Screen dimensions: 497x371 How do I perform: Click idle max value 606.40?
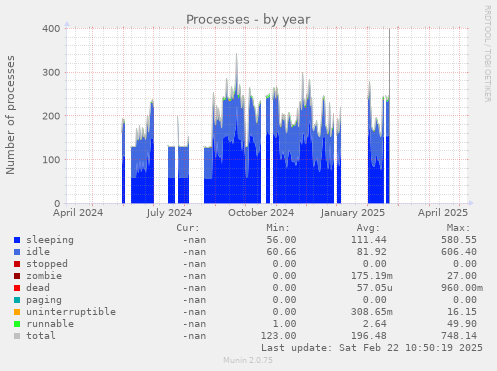459,252
